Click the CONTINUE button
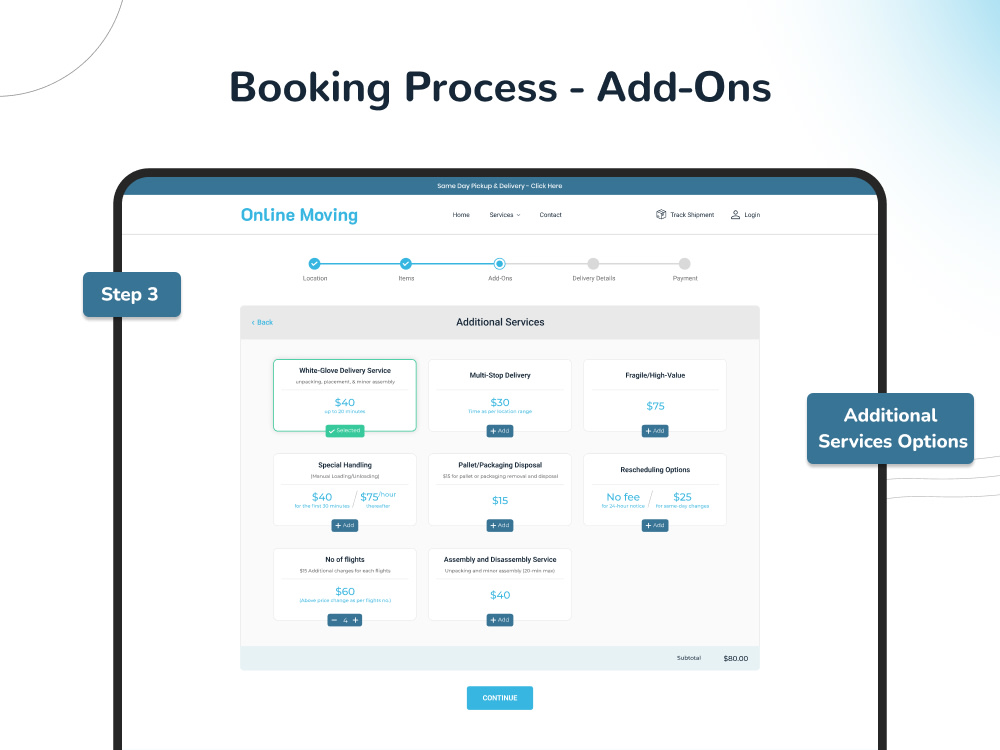This screenshot has height=750, width=1000. click(500, 698)
